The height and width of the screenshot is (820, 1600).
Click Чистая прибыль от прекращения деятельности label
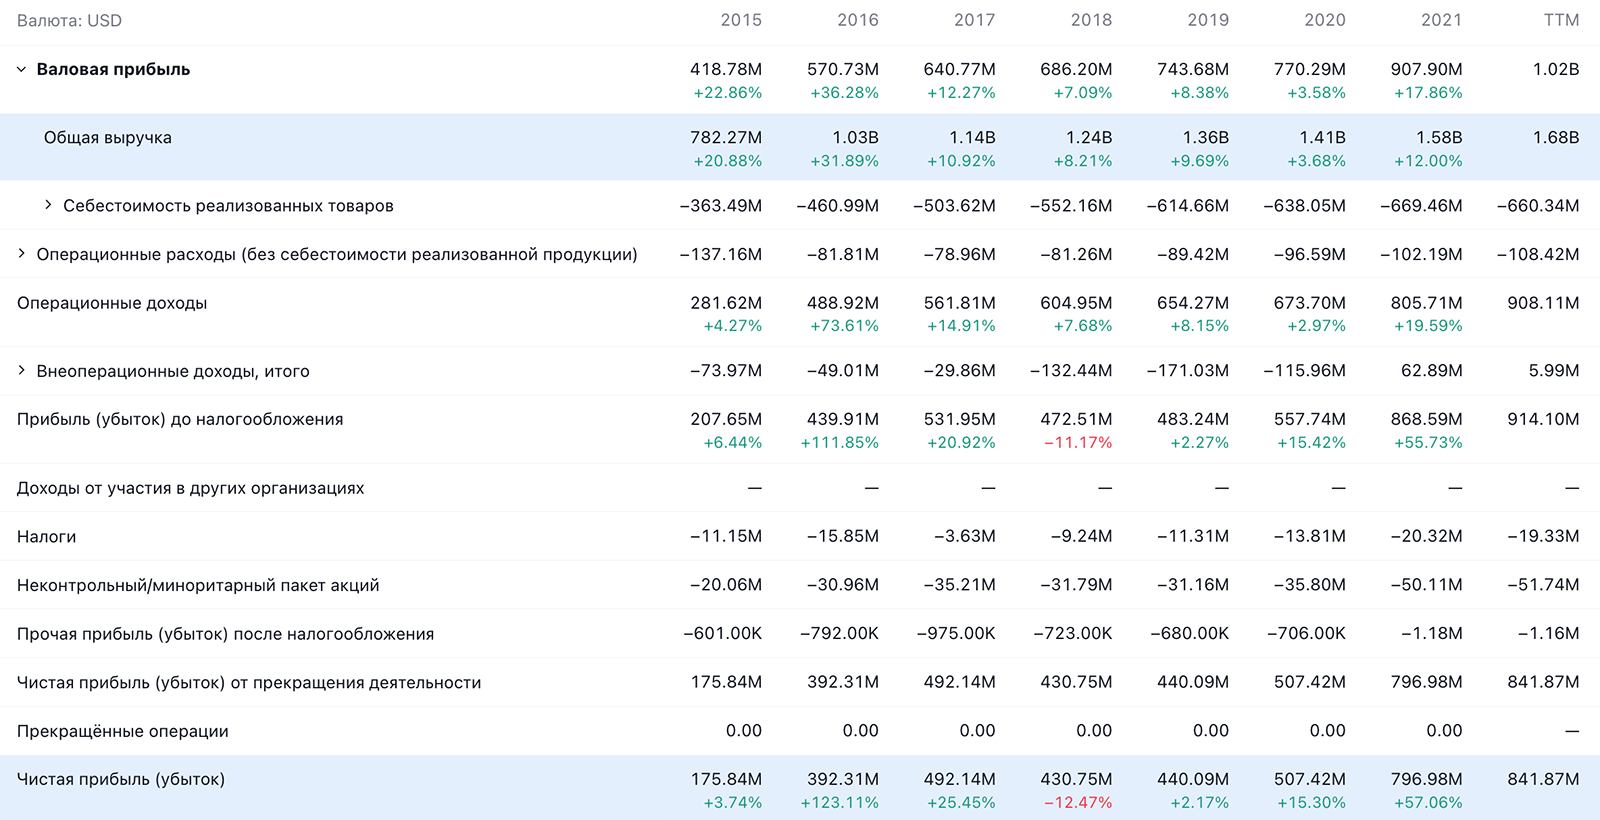249,683
